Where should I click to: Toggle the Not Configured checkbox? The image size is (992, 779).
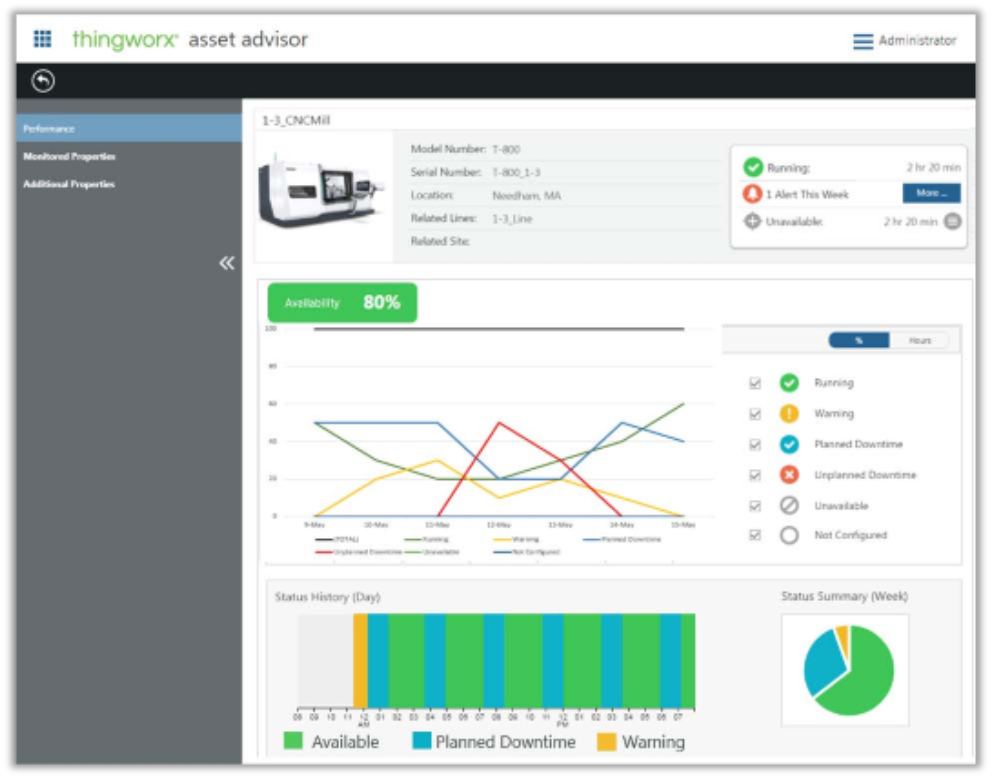click(x=755, y=536)
